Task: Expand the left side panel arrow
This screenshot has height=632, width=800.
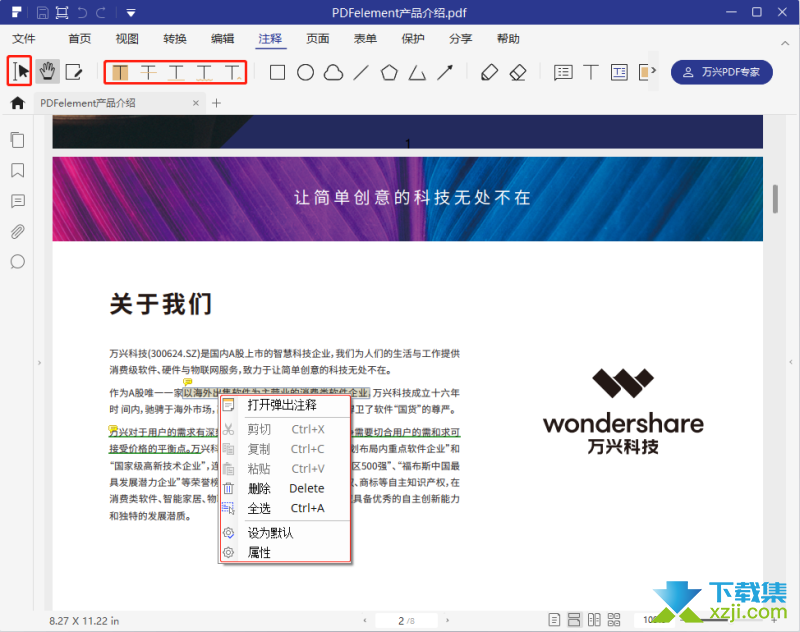Action: click(39, 363)
